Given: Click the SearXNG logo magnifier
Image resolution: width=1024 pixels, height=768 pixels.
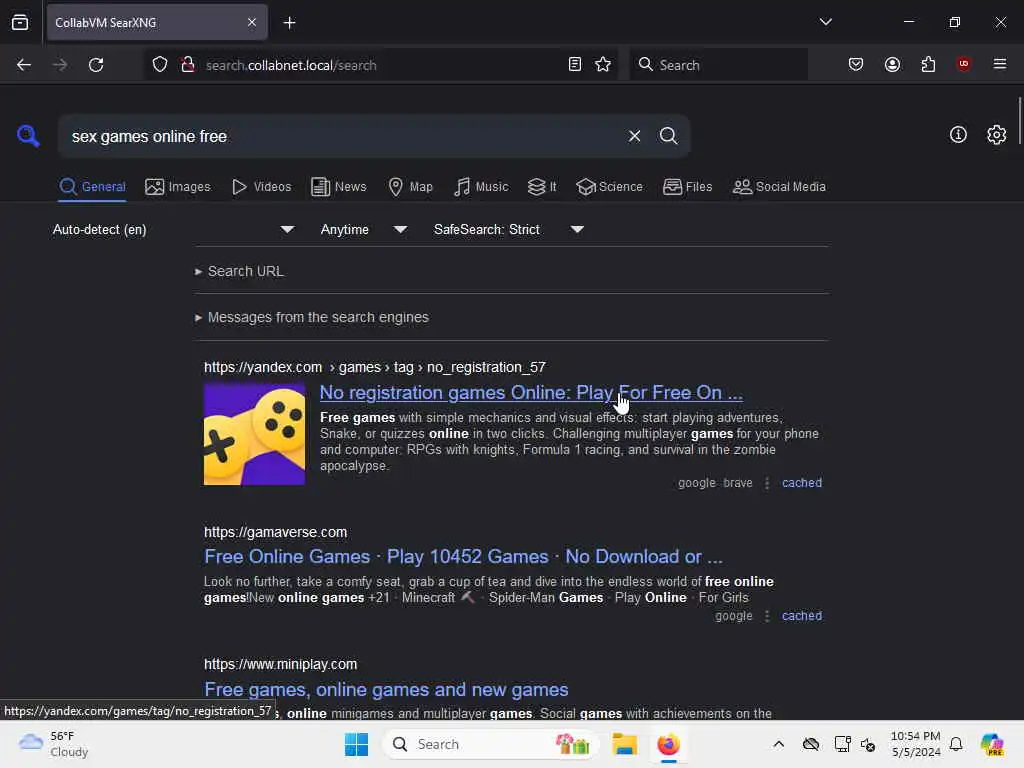Looking at the screenshot, I should coord(28,136).
